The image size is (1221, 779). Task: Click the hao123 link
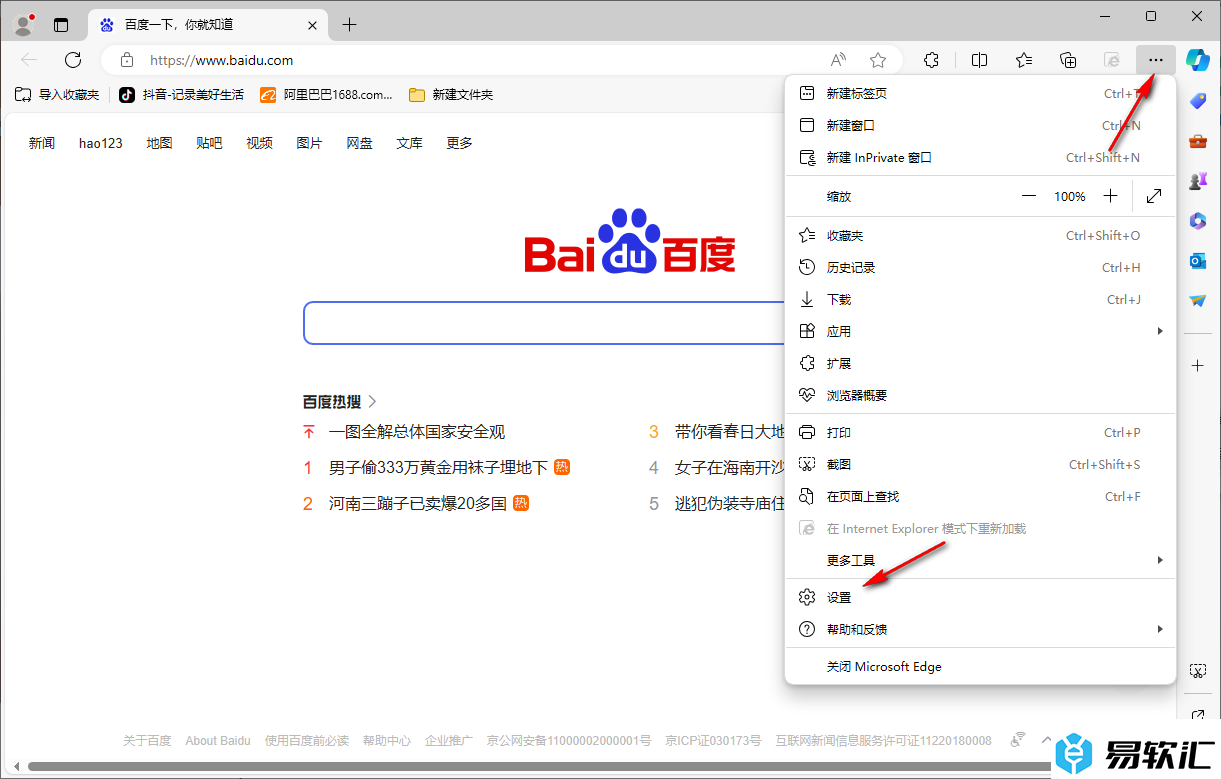coord(101,143)
